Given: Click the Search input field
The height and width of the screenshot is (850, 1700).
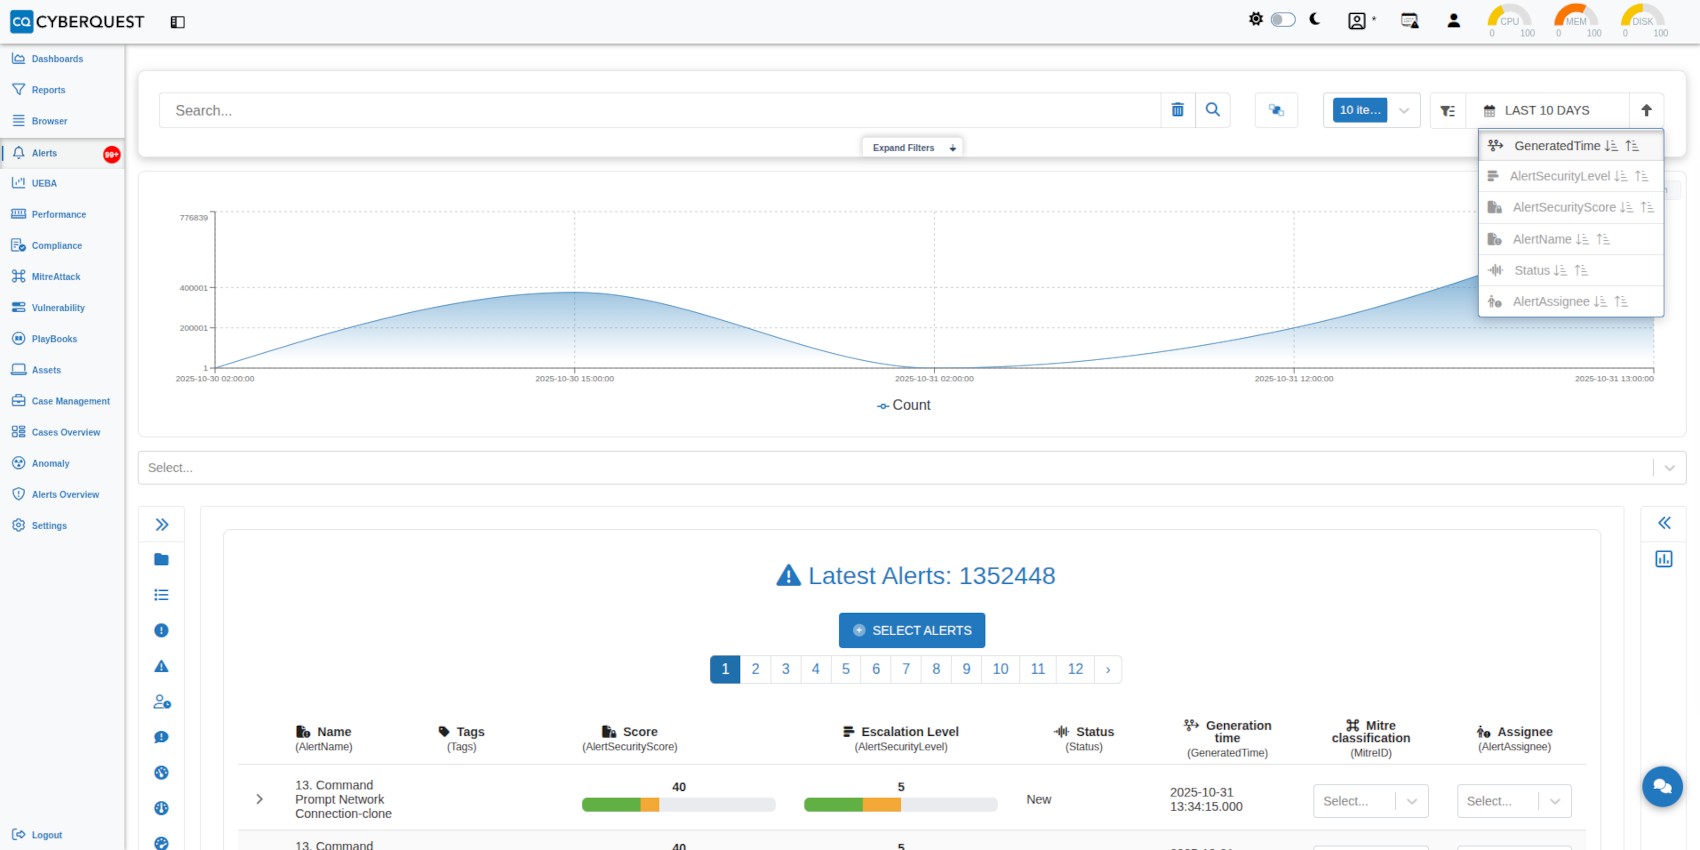Looking at the screenshot, I should (x=660, y=111).
